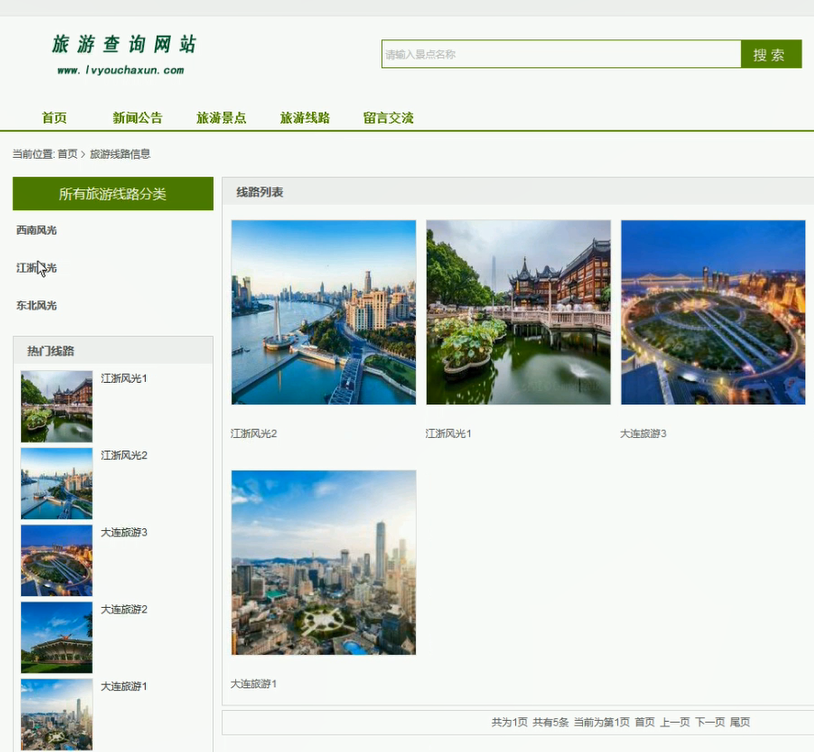814x752 pixels.
Task: Click 大连旅游3 caption in 线路列表
Action: tap(643, 433)
